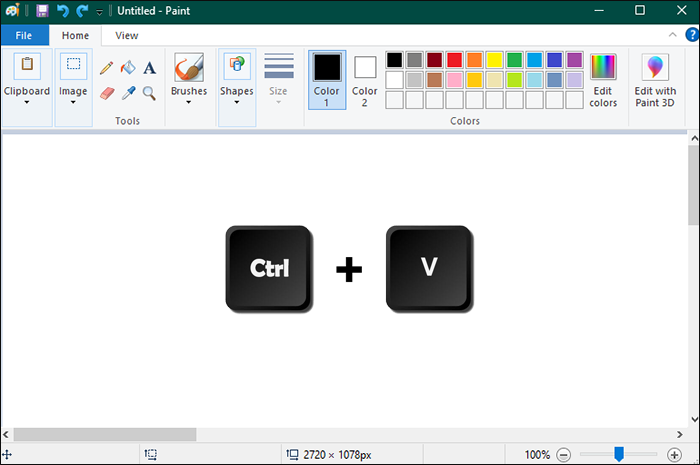Pick the pink color swatch
This screenshot has height=465, width=700.
pyautogui.click(x=454, y=80)
